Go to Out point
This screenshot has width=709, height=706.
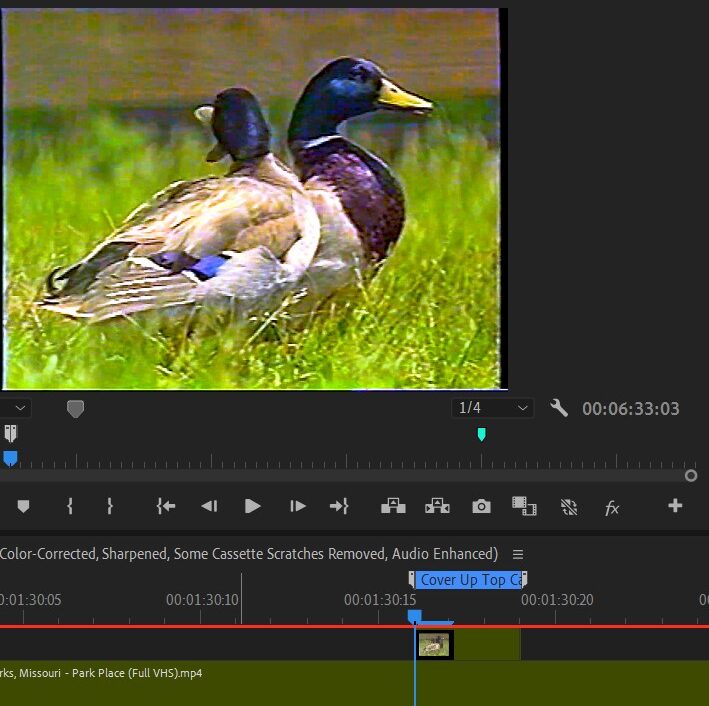pyautogui.click(x=339, y=506)
